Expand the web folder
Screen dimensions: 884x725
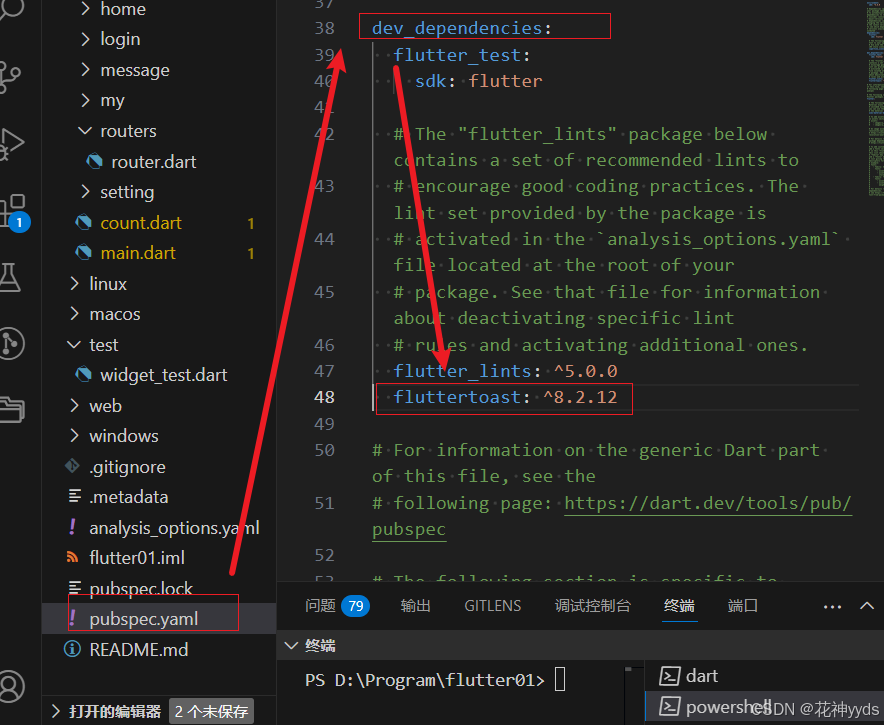point(74,405)
